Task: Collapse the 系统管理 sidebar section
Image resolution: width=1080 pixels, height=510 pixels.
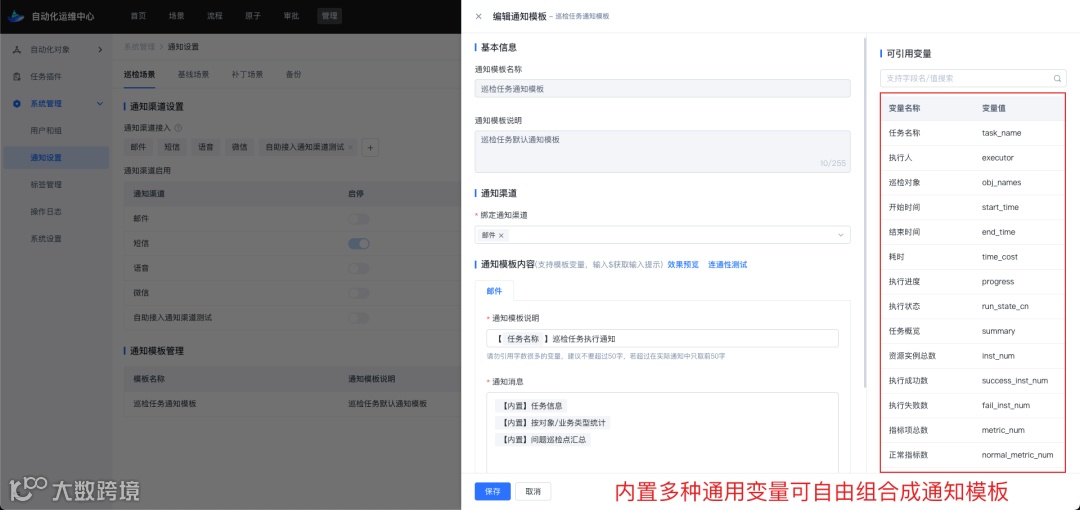Action: tap(100, 103)
